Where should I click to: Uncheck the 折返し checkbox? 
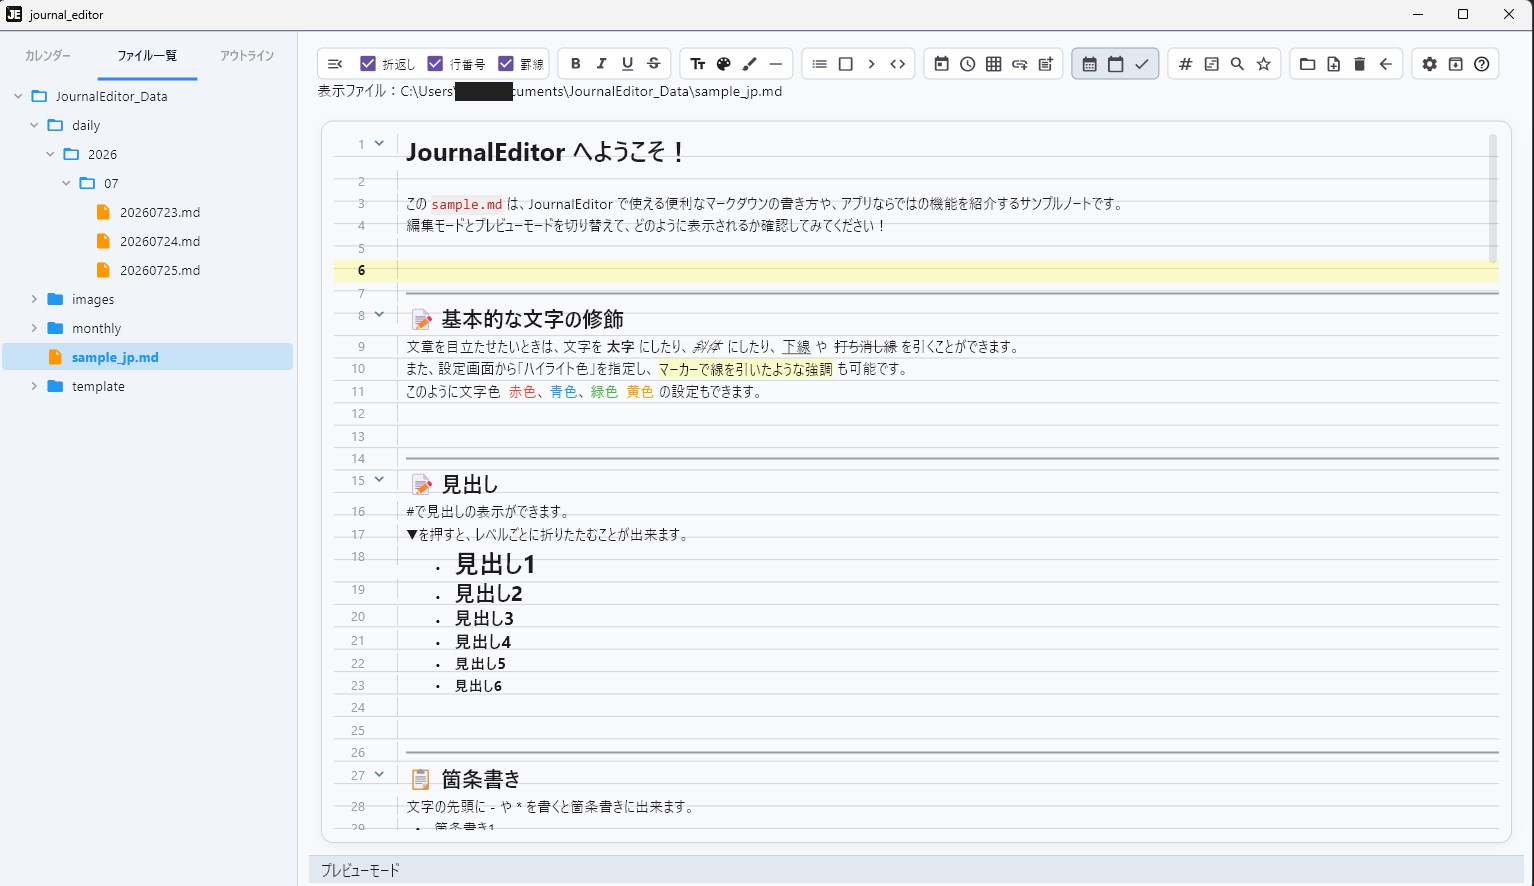tap(368, 64)
